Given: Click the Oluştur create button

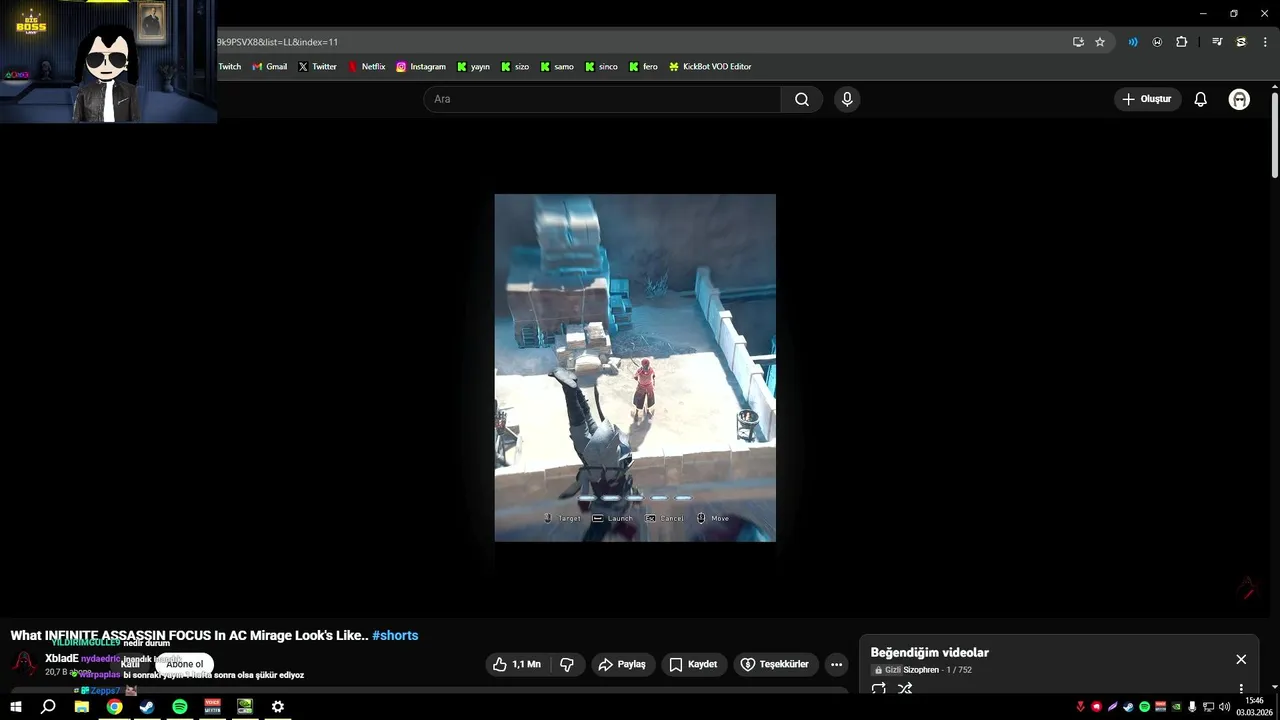Looking at the screenshot, I should (x=1147, y=99).
